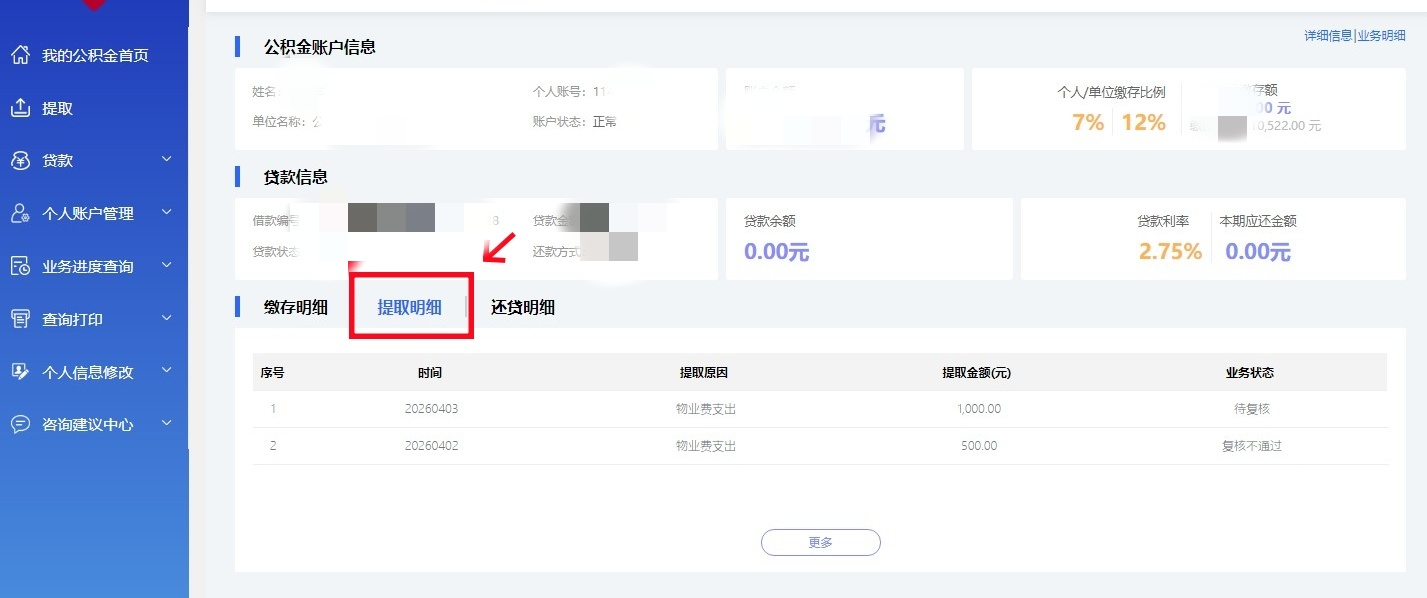Expand the 查询打印 chevron arrow

pos(167,318)
